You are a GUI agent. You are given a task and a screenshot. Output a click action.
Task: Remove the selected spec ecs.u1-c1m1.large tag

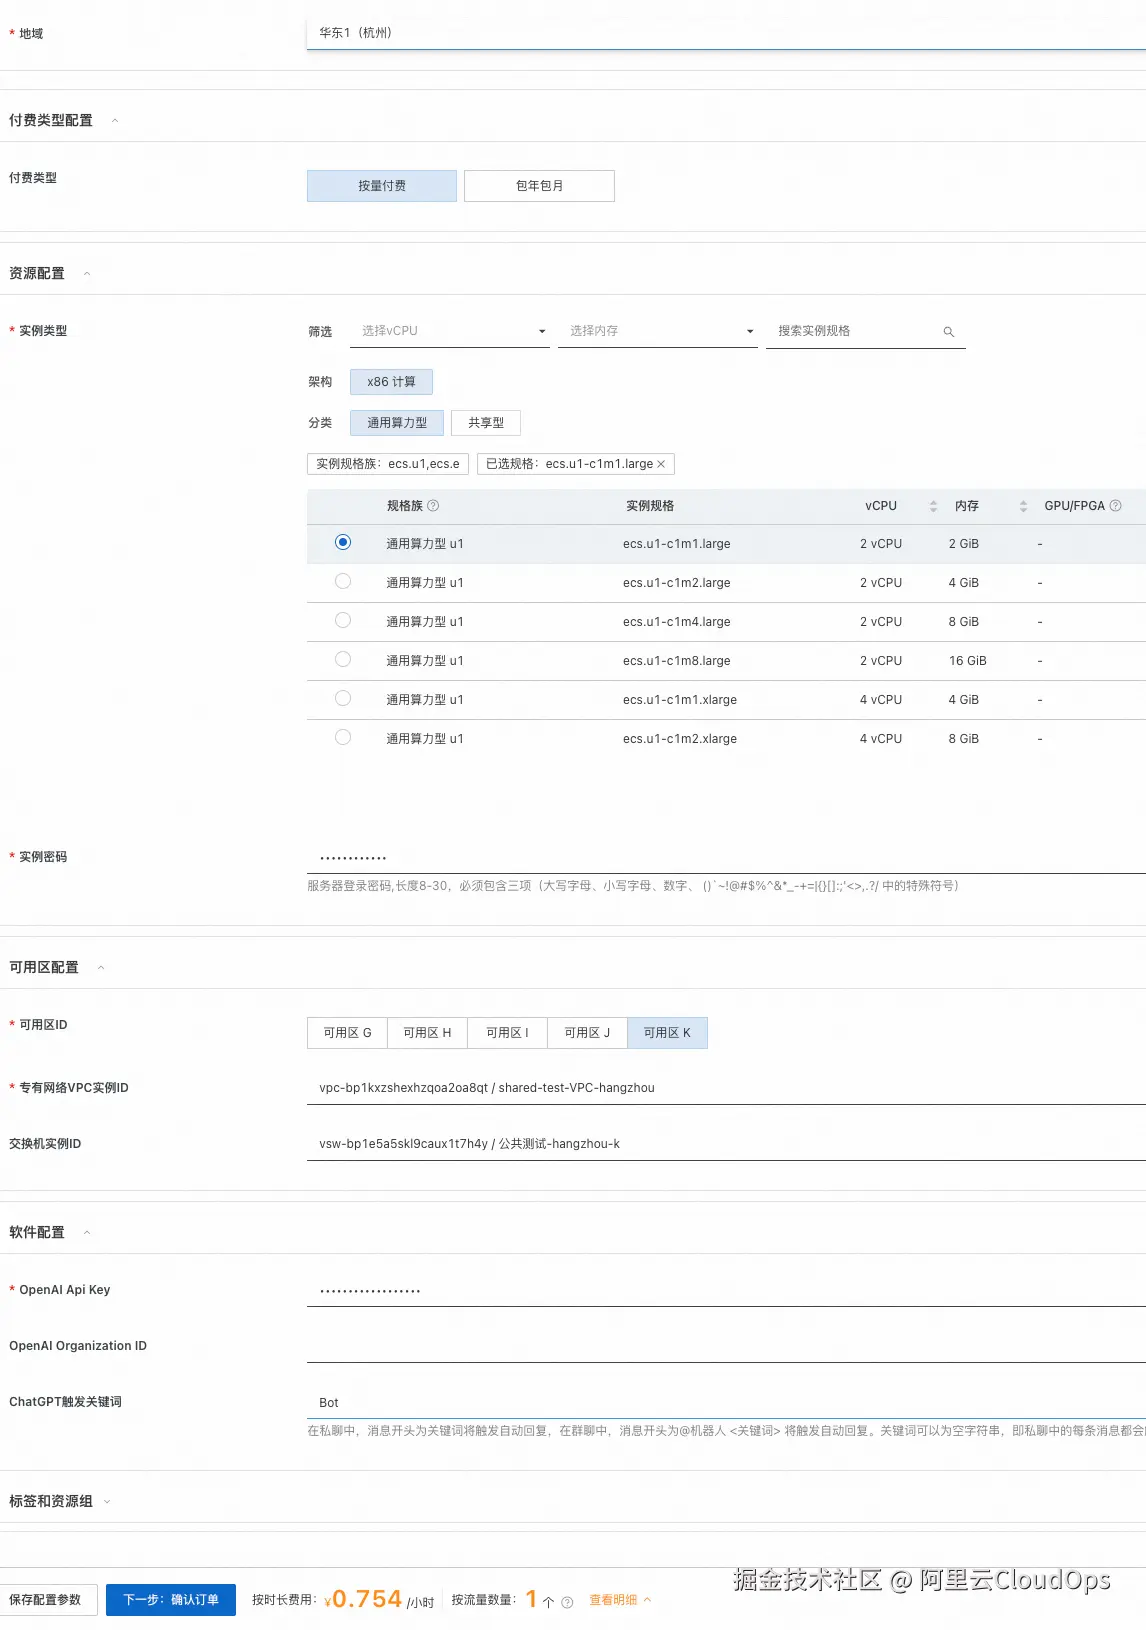(x=661, y=464)
